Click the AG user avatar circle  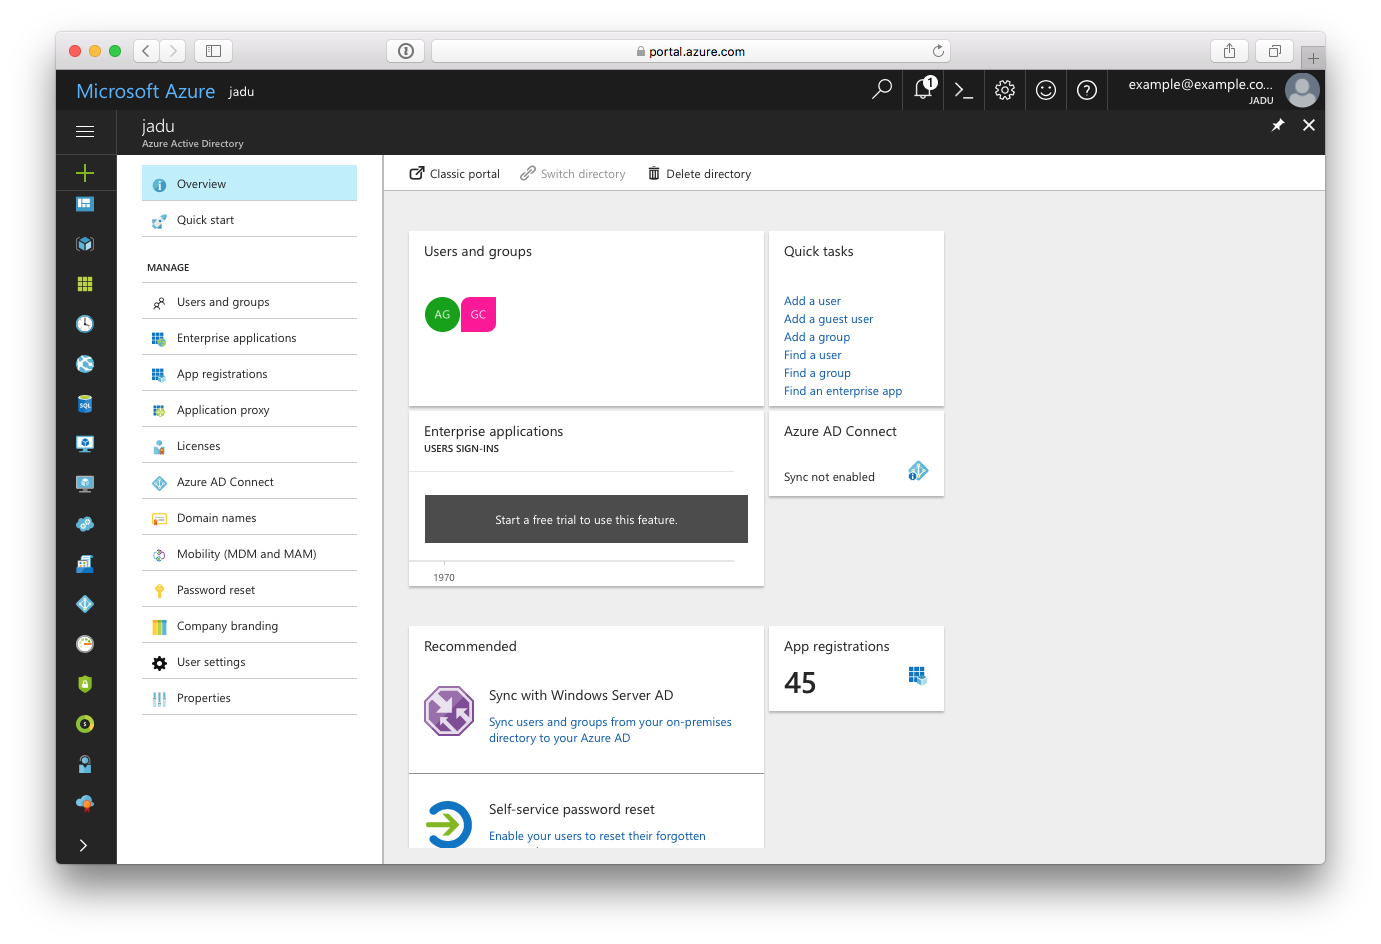pyautogui.click(x=442, y=314)
